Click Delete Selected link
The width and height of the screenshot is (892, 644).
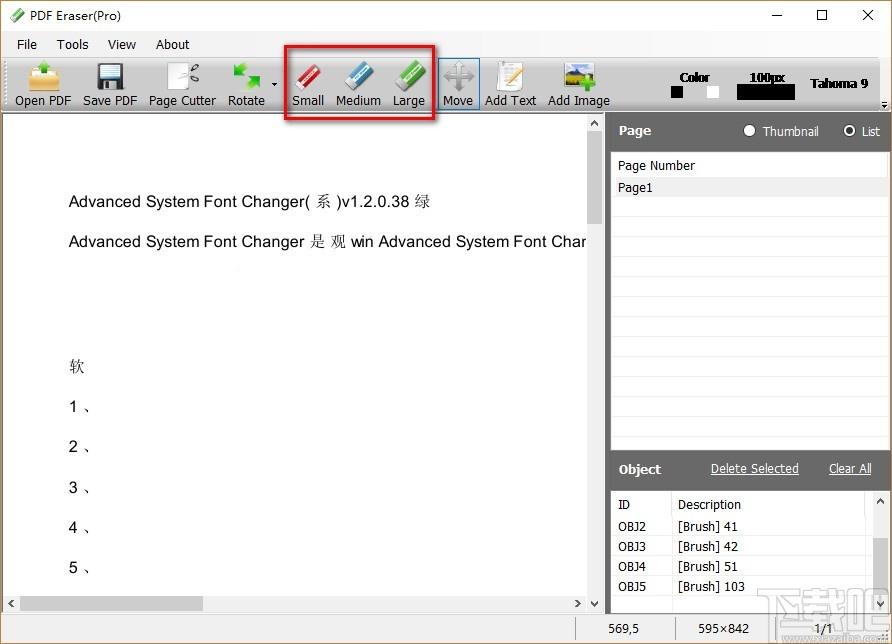754,469
